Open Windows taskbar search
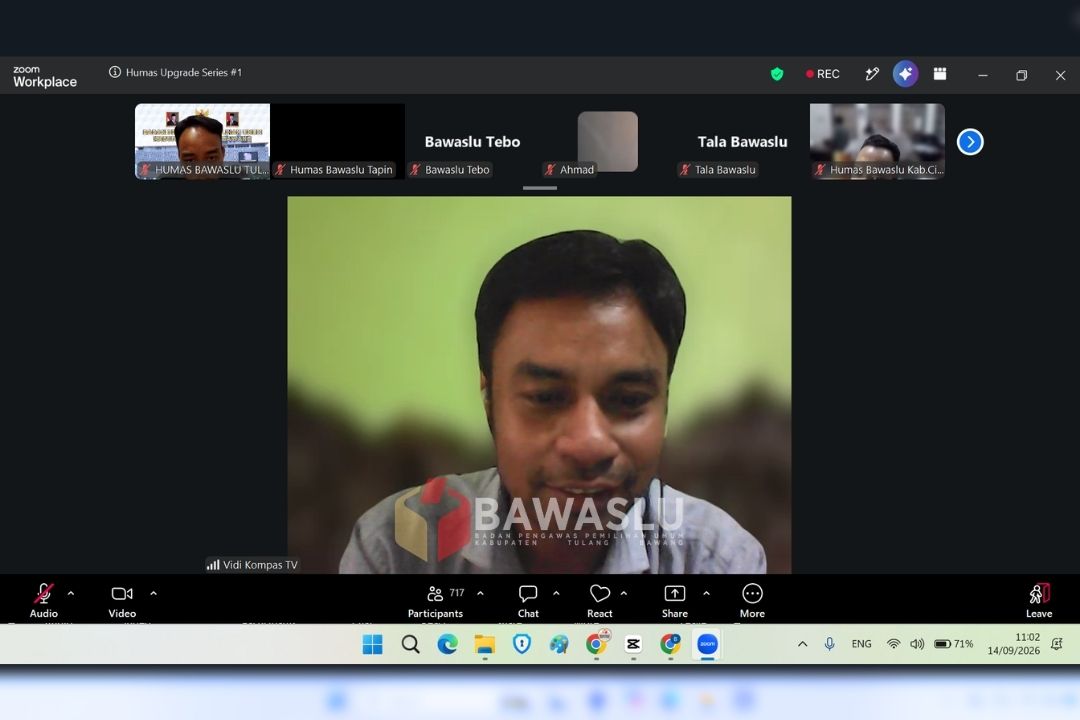The width and height of the screenshot is (1080, 720). coord(411,644)
